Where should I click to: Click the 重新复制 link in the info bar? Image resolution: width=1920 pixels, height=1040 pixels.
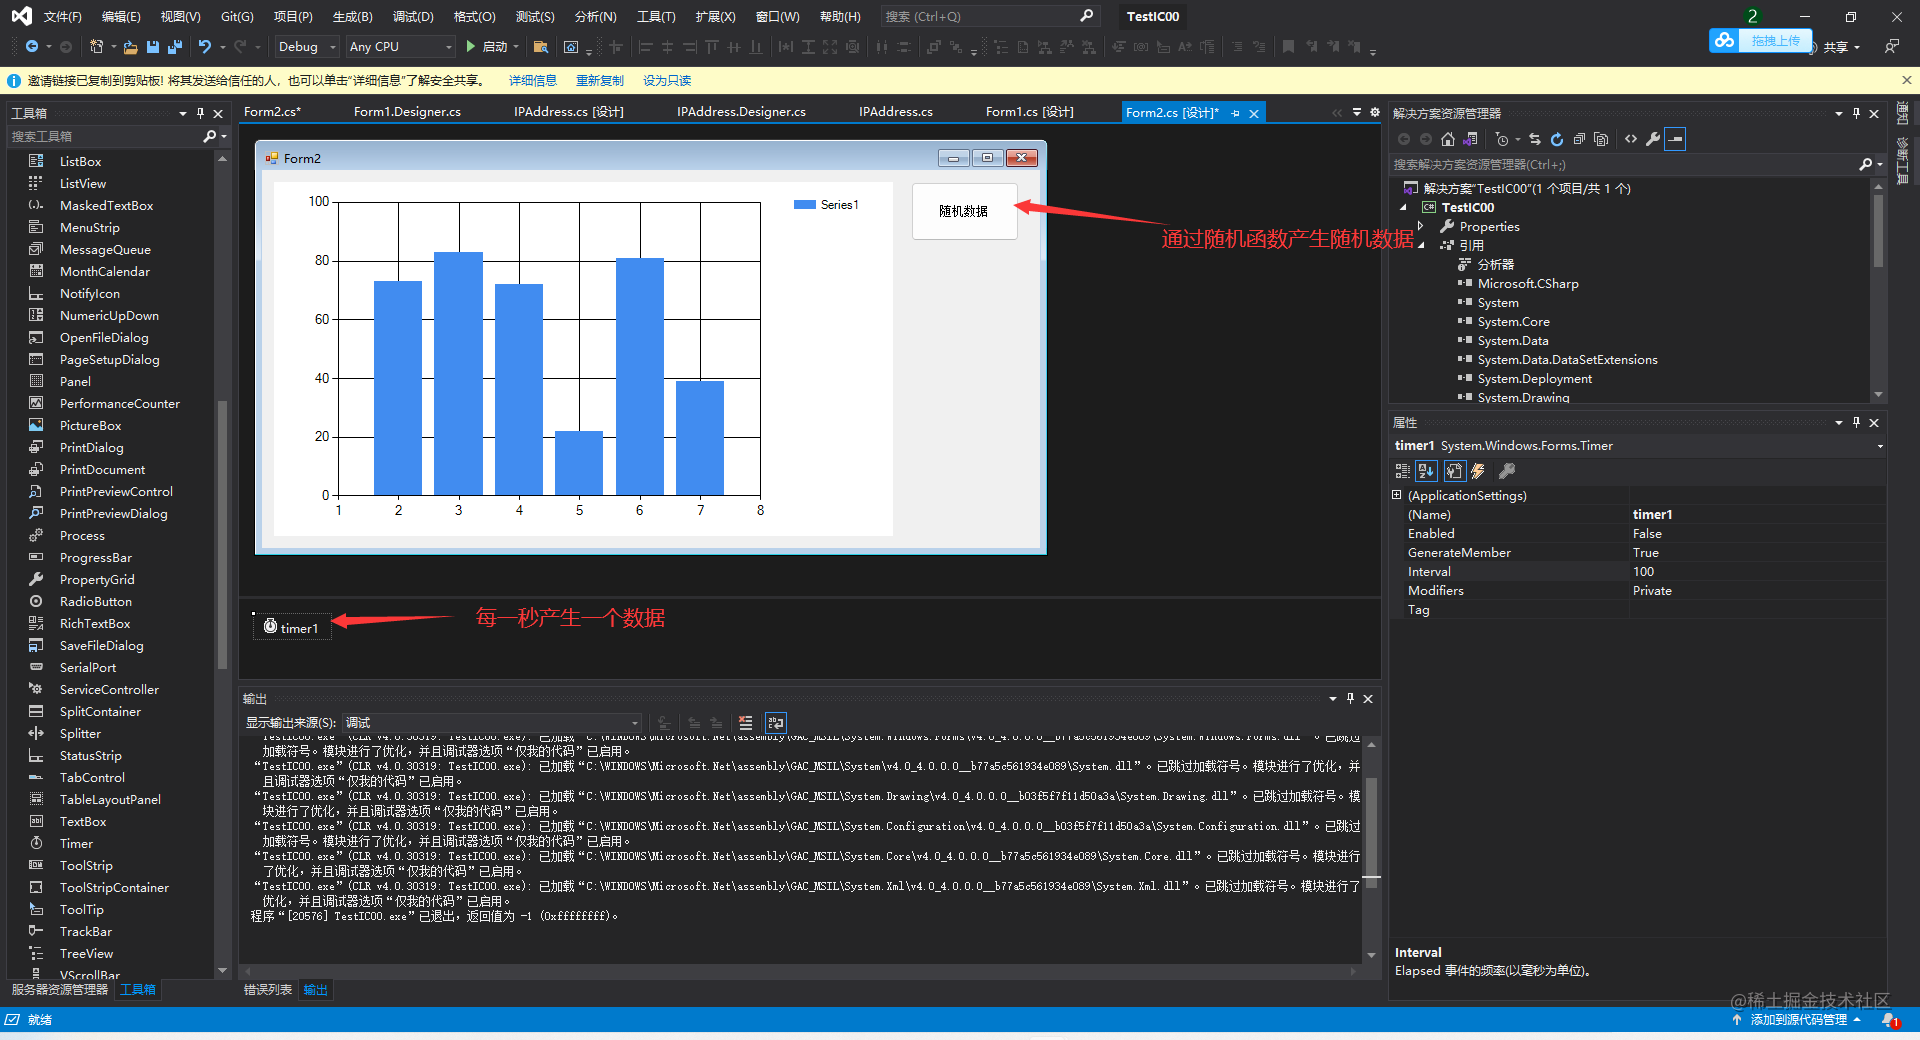[x=600, y=81]
